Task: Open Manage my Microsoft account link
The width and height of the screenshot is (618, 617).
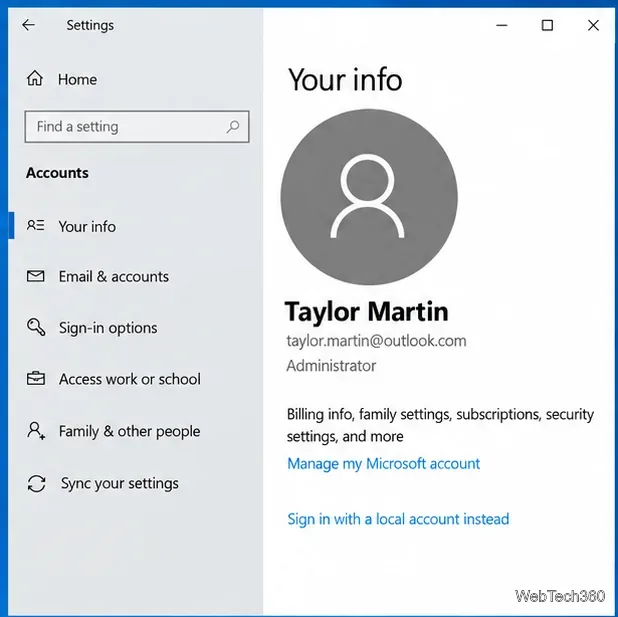Action: pos(383,464)
